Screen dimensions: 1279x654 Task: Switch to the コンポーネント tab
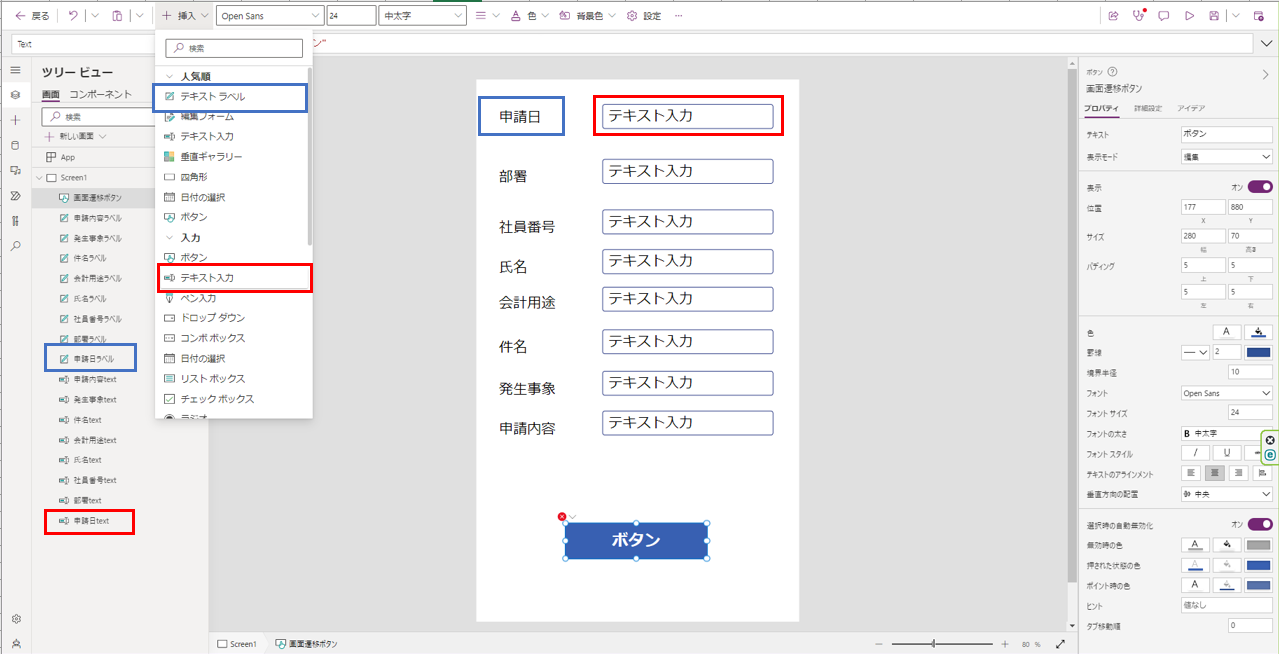100,94
